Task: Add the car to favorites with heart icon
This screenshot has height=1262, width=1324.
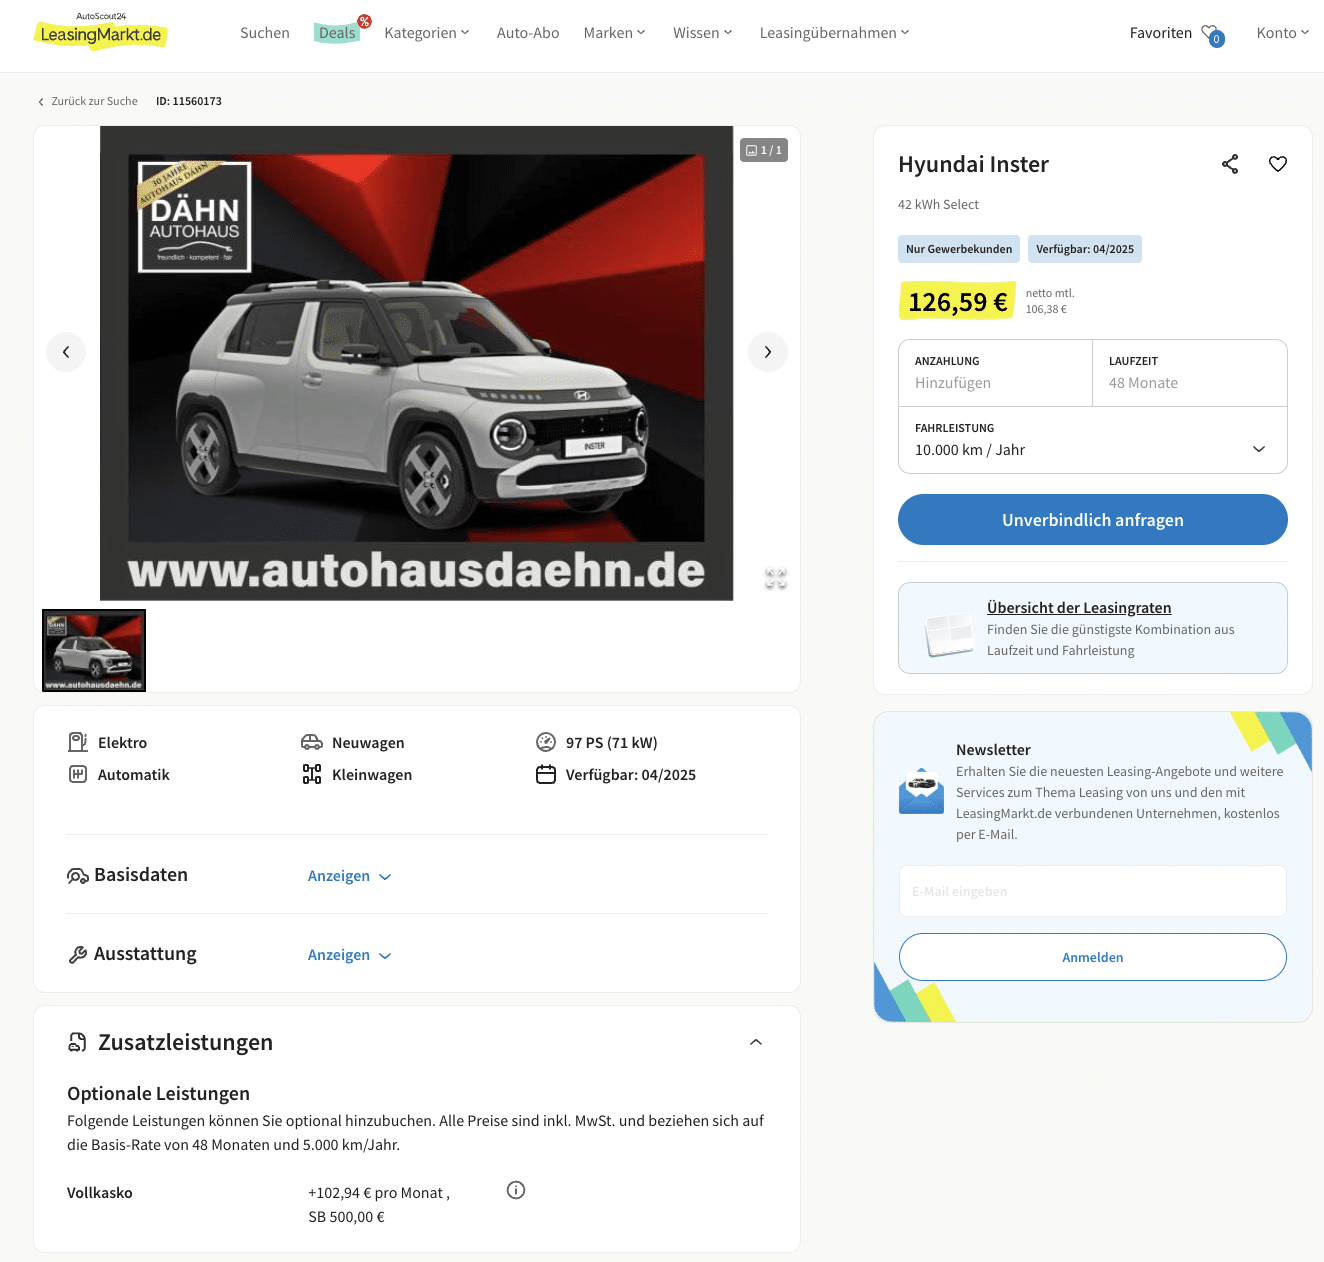Action: [1278, 164]
